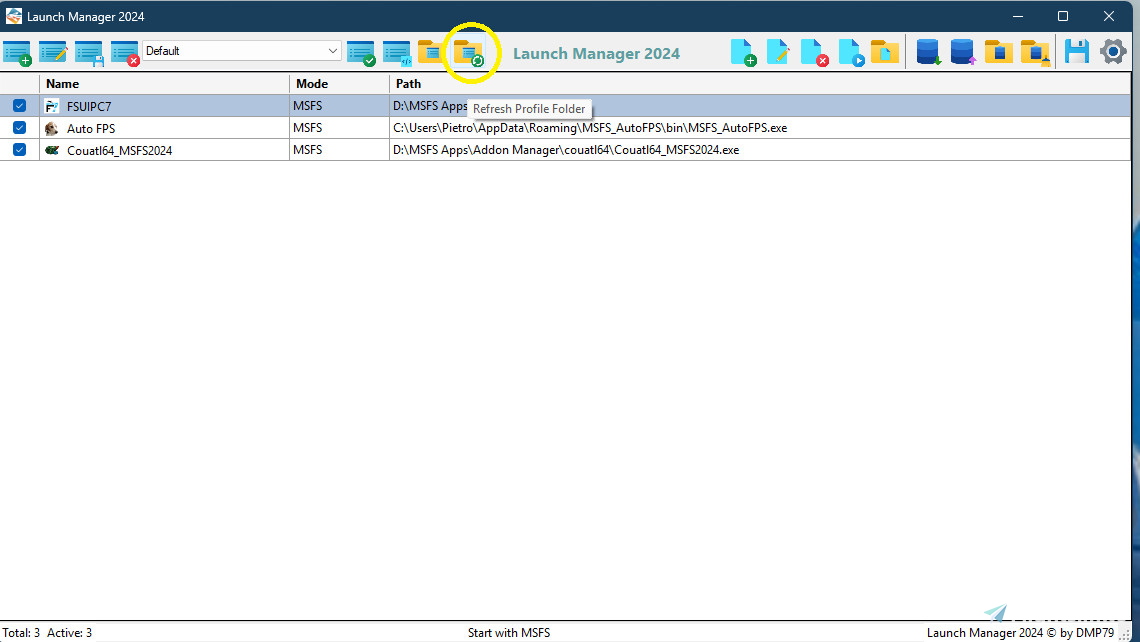The width and height of the screenshot is (1140, 642).
Task: Uncheck the Couatl64_MSFS2024 checkbox
Action: tap(20, 150)
